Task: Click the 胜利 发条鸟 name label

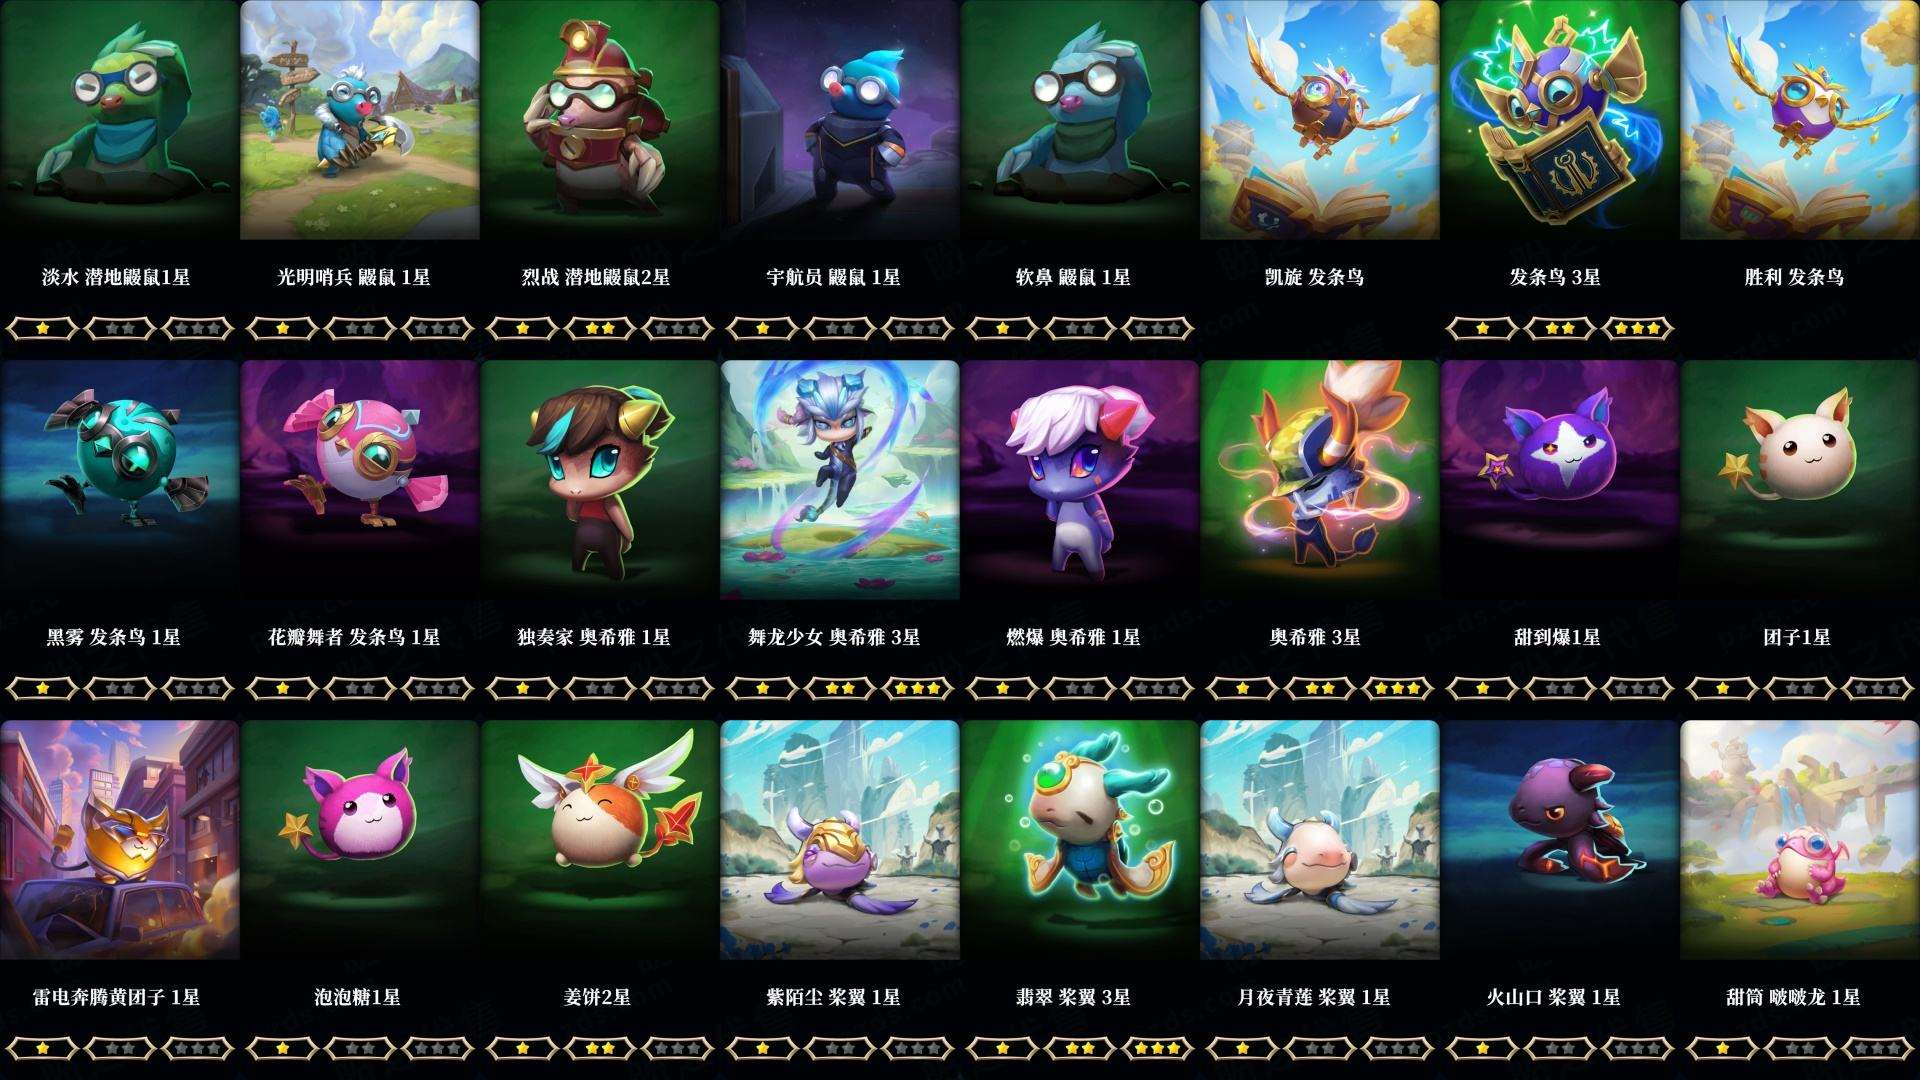Action: 1795,277
